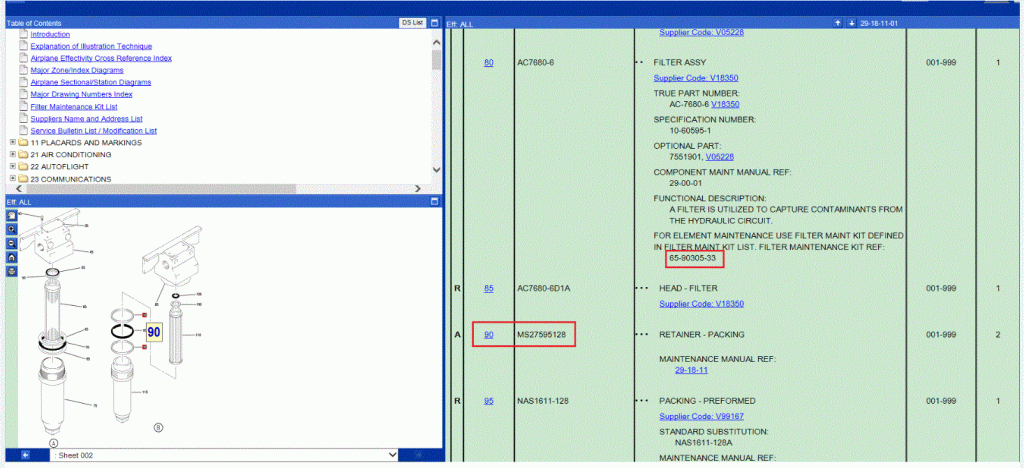Click the zoom in magnifier icon
Screen dimensions: 1024x468
pyautogui.click(x=11, y=229)
